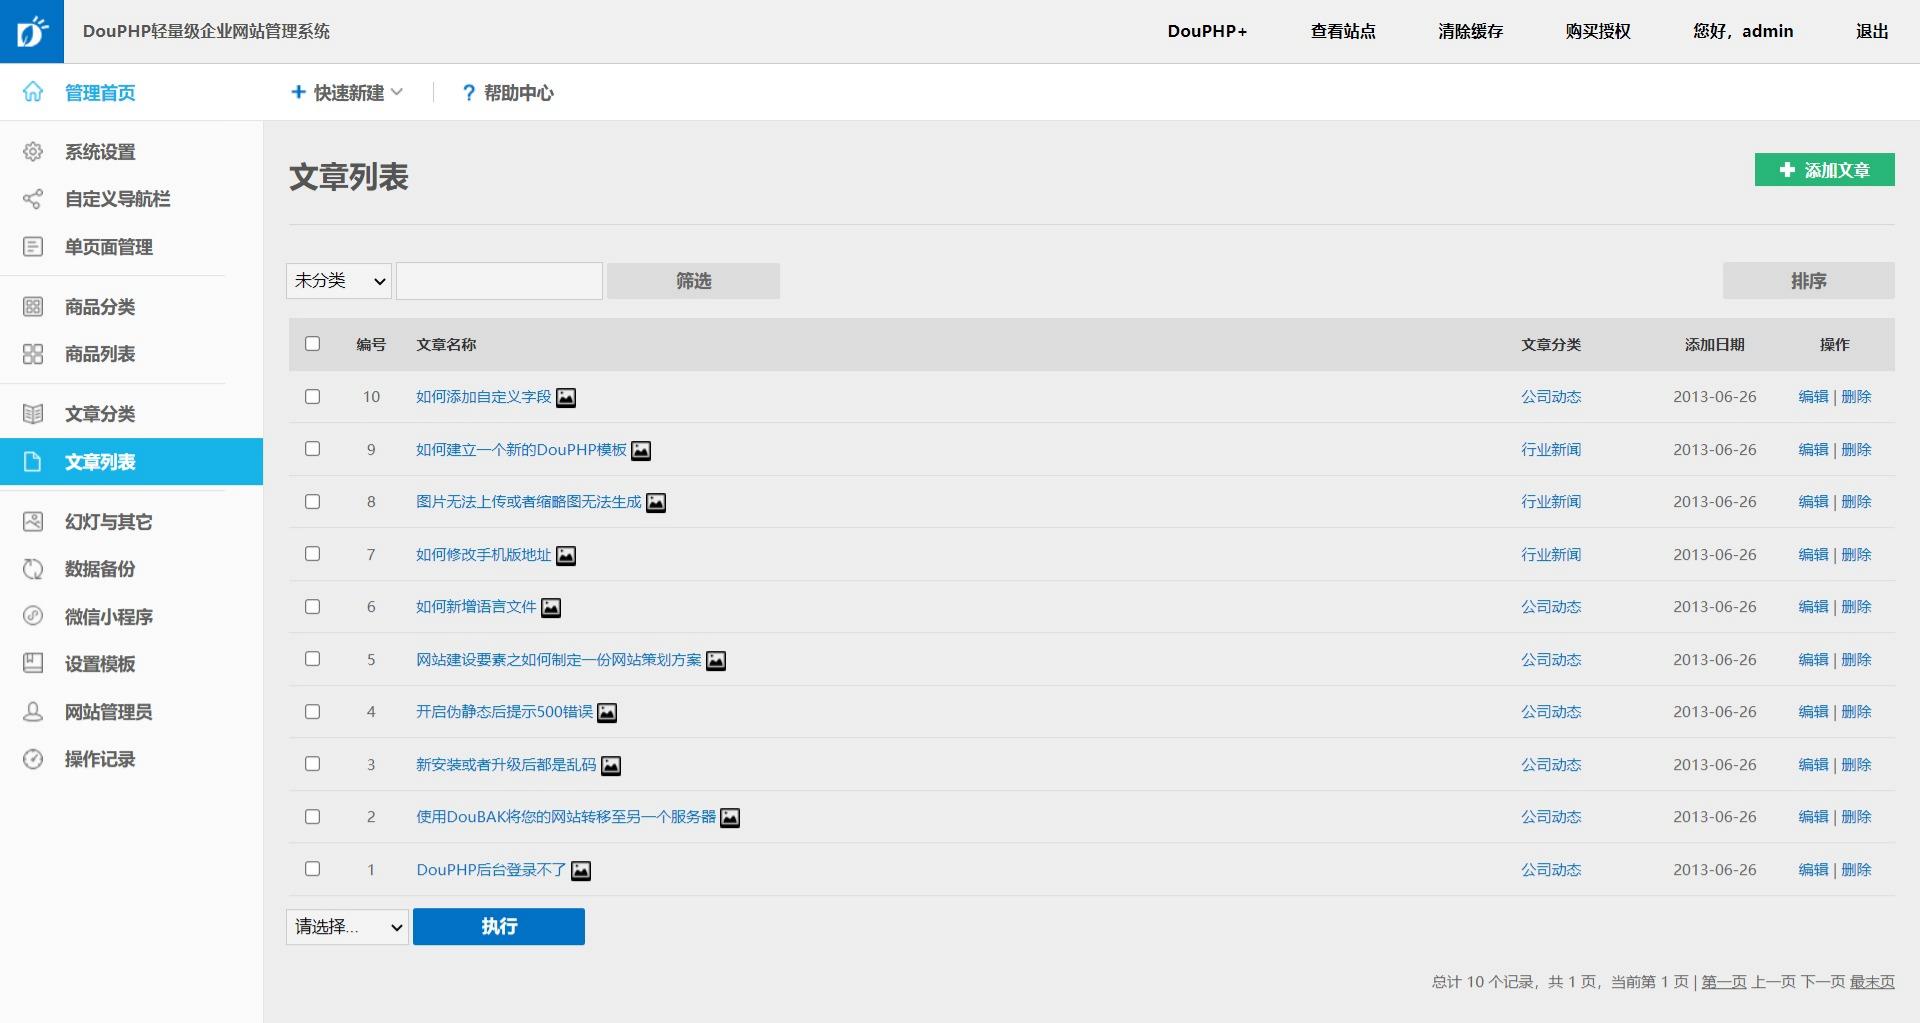1920x1023 pixels.
Task: Click the green 添加文章 button
Action: (x=1823, y=170)
